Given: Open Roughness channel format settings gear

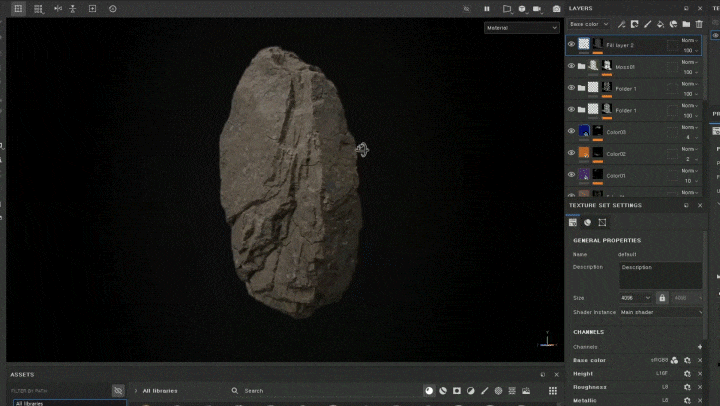Looking at the screenshot, I should coord(687,387).
